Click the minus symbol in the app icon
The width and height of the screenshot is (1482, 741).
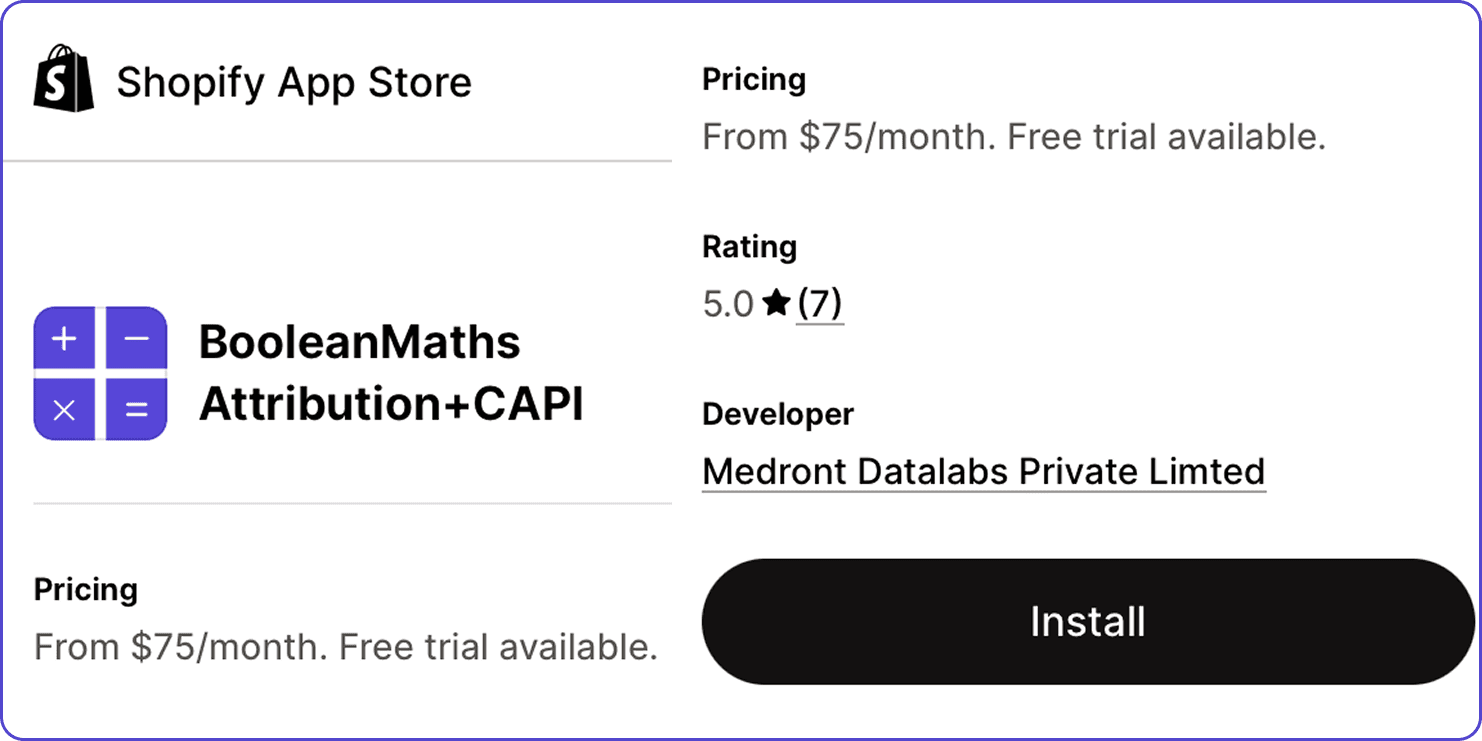138,338
